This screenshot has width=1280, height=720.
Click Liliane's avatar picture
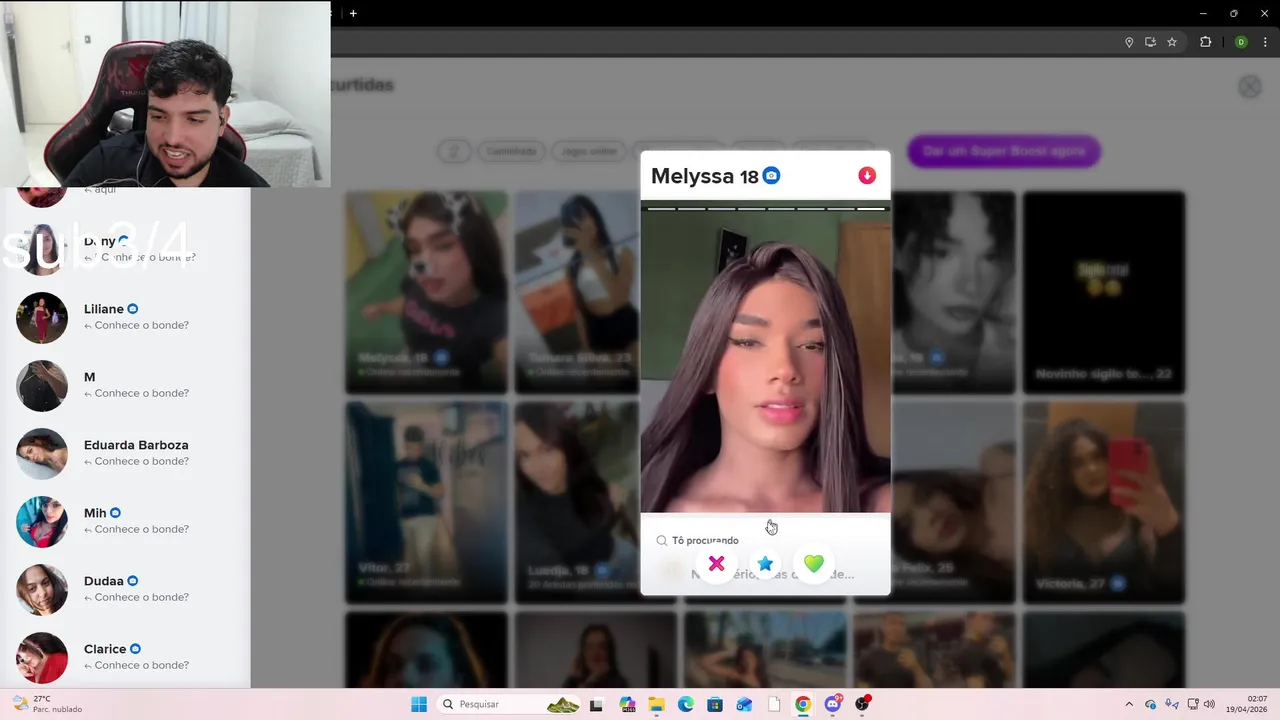(42, 318)
